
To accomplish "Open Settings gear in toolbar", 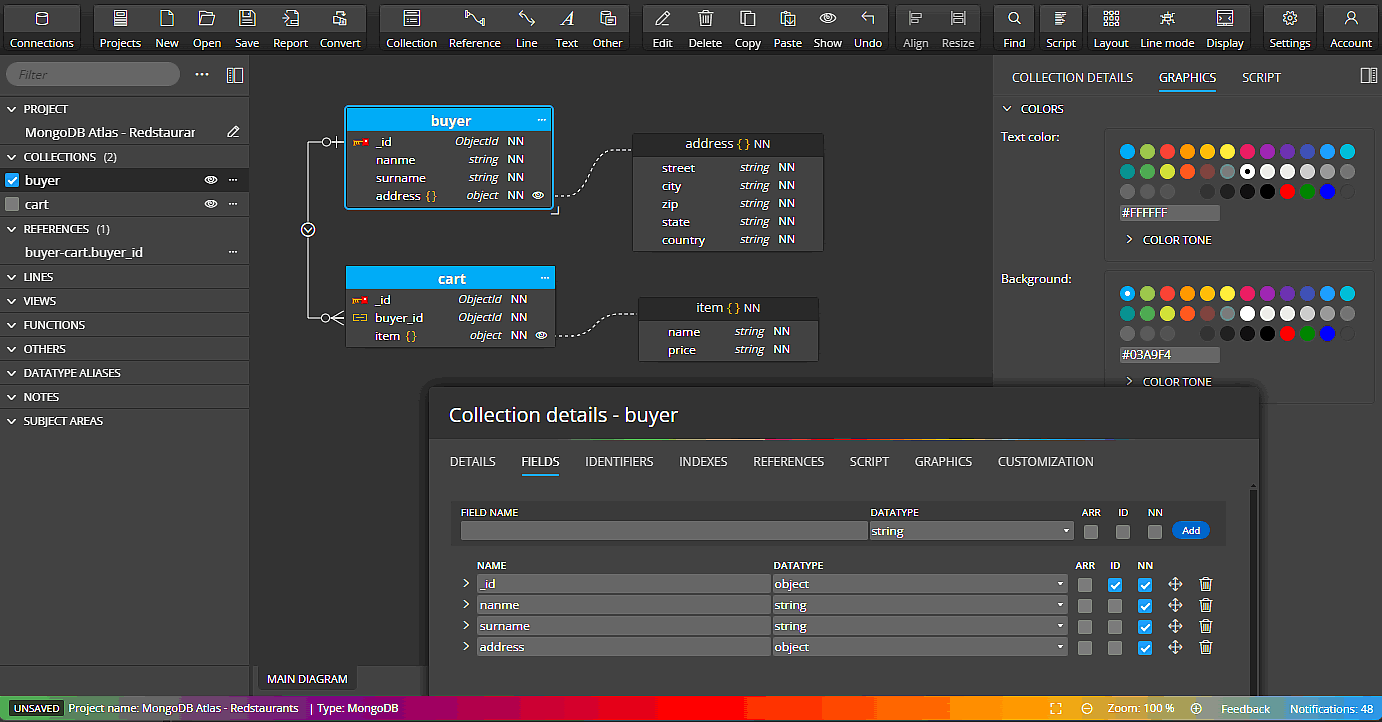I will pyautogui.click(x=1290, y=28).
